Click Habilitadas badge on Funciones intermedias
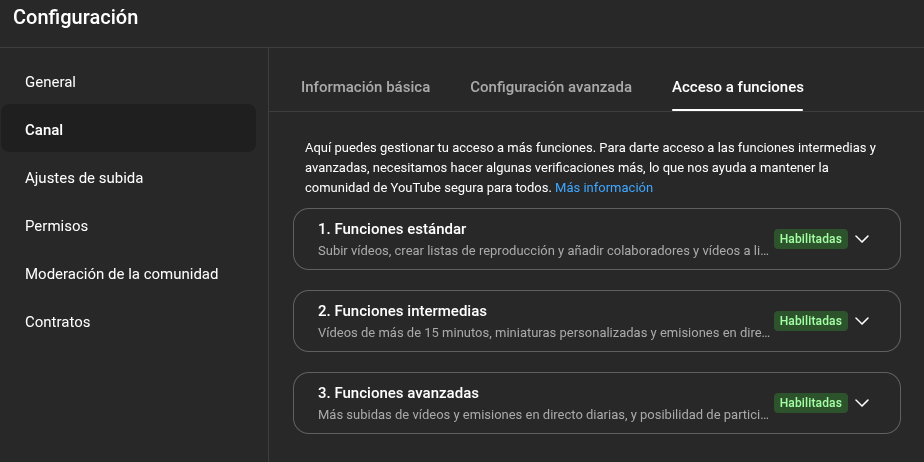 coord(811,321)
